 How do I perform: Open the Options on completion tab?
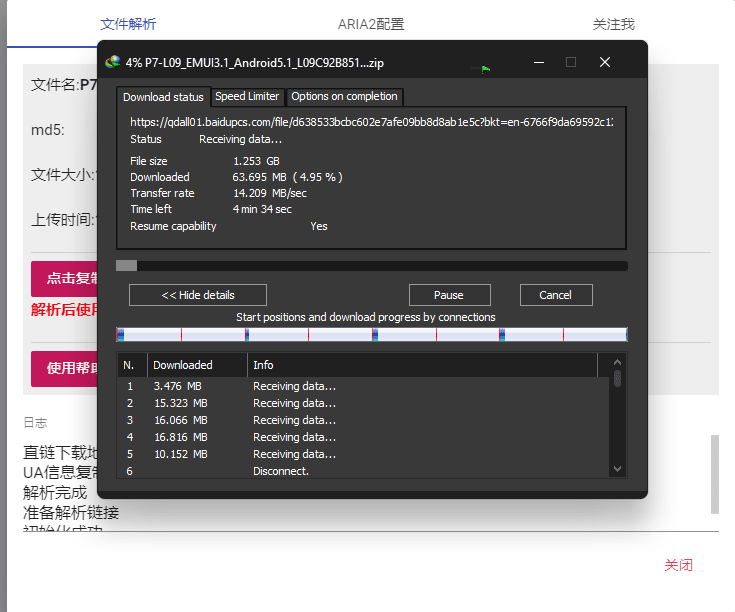(345, 97)
